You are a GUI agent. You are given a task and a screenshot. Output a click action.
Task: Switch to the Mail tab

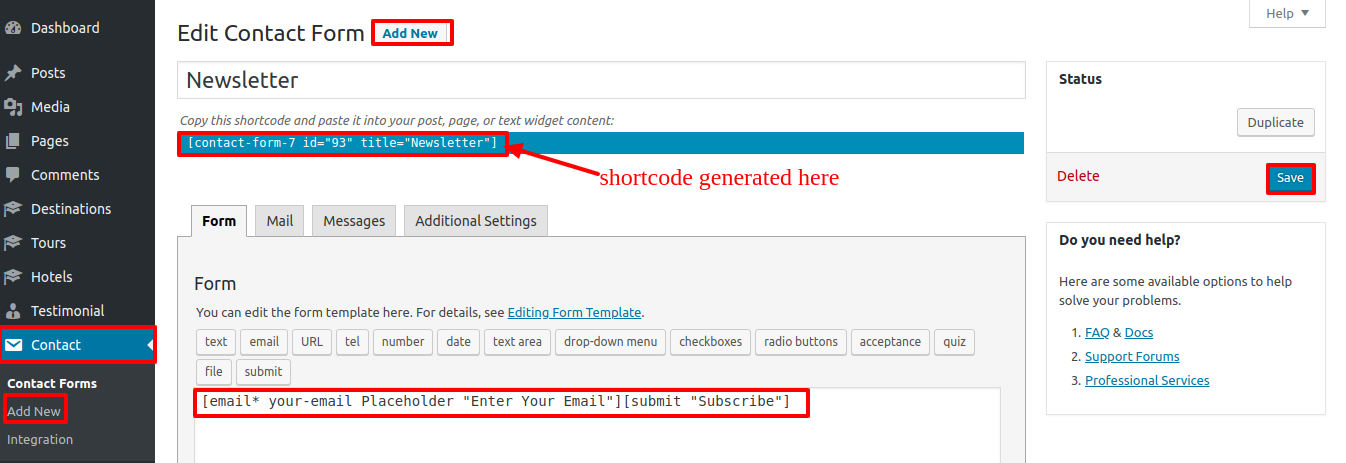pos(280,221)
